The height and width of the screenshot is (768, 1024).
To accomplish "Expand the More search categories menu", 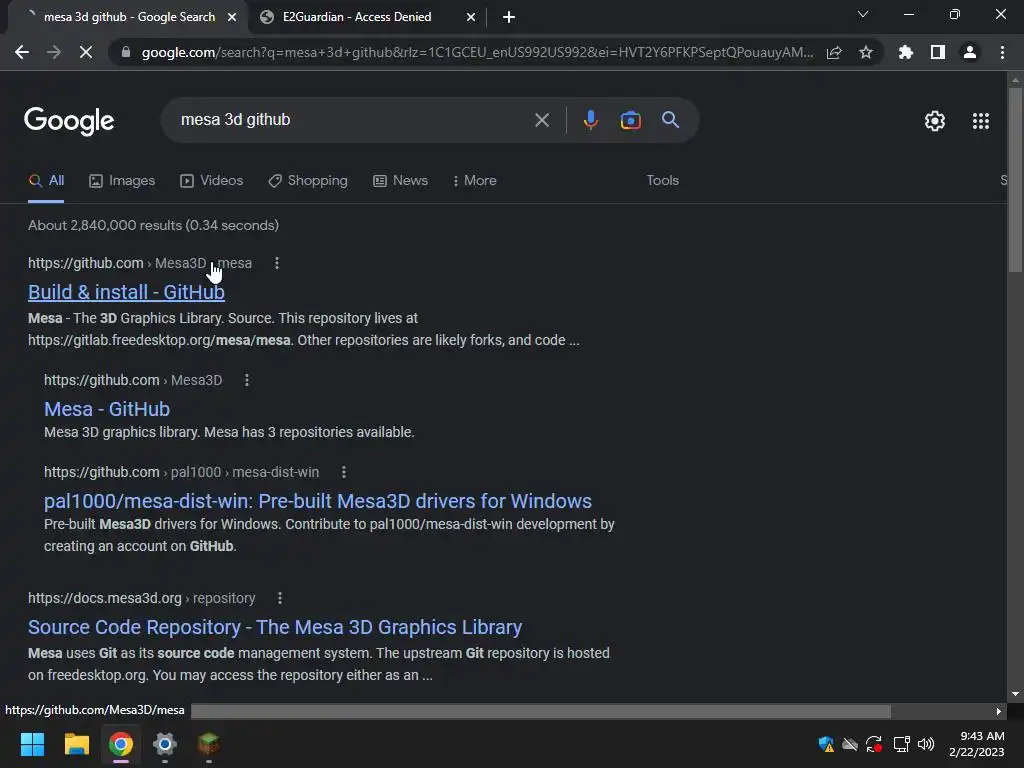I will (x=475, y=181).
